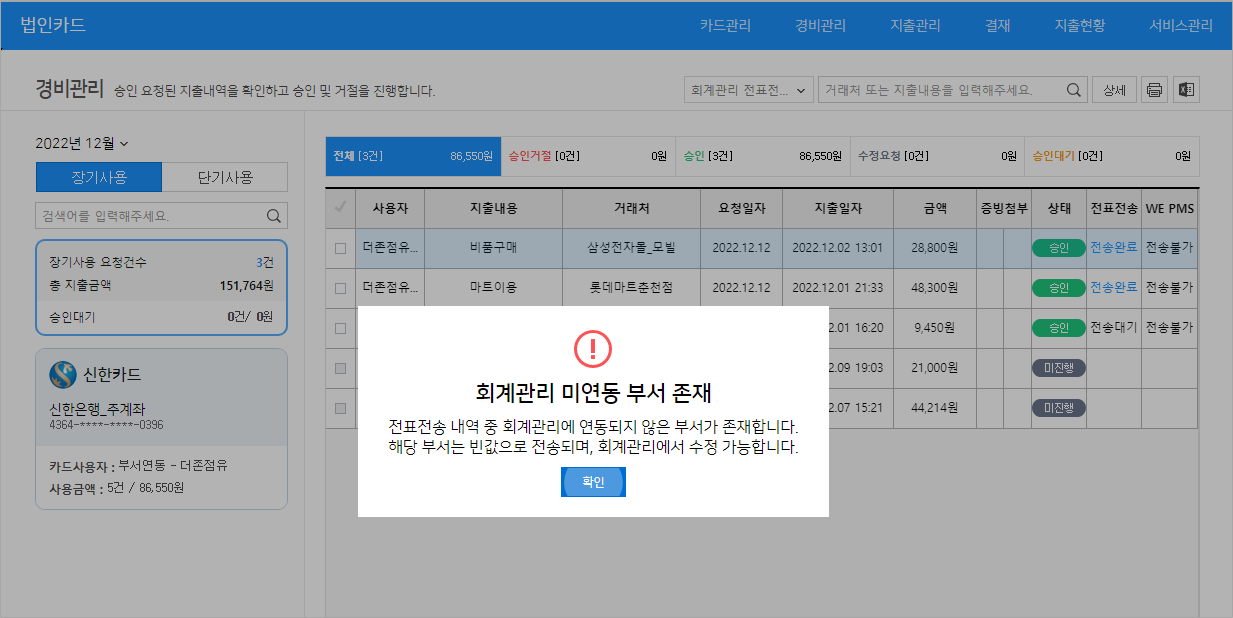Click the 승인 status badge in the 비품구매 row
Image resolution: width=1233 pixels, height=618 pixels.
[x=1058, y=248]
